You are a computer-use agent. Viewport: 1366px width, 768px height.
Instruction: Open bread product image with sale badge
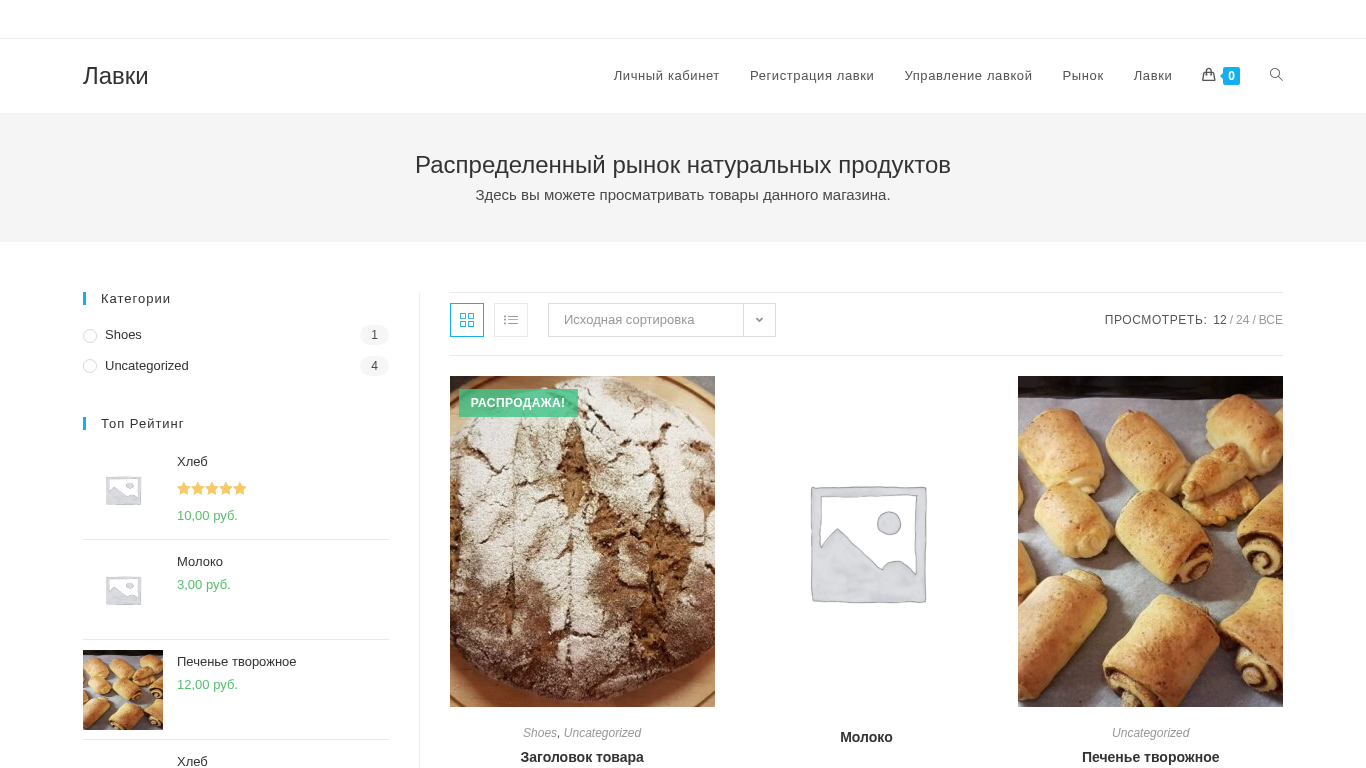pos(582,542)
